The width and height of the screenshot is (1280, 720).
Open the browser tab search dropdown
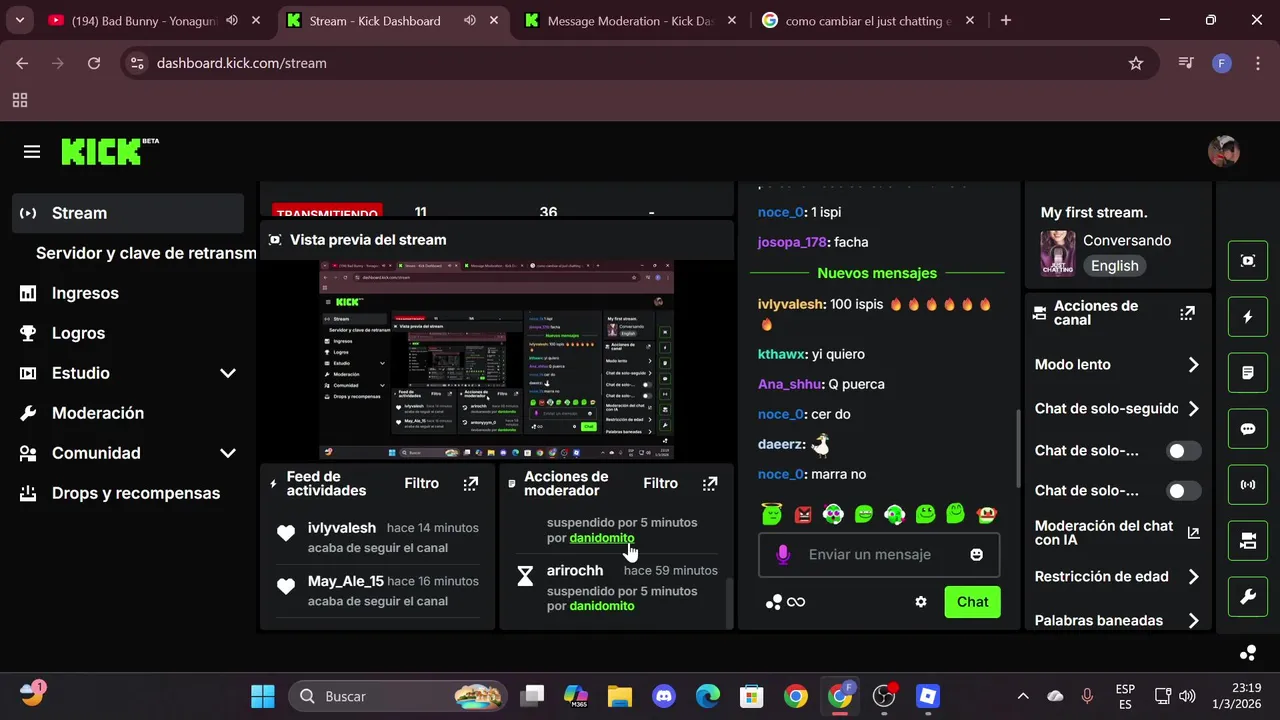tap(20, 20)
